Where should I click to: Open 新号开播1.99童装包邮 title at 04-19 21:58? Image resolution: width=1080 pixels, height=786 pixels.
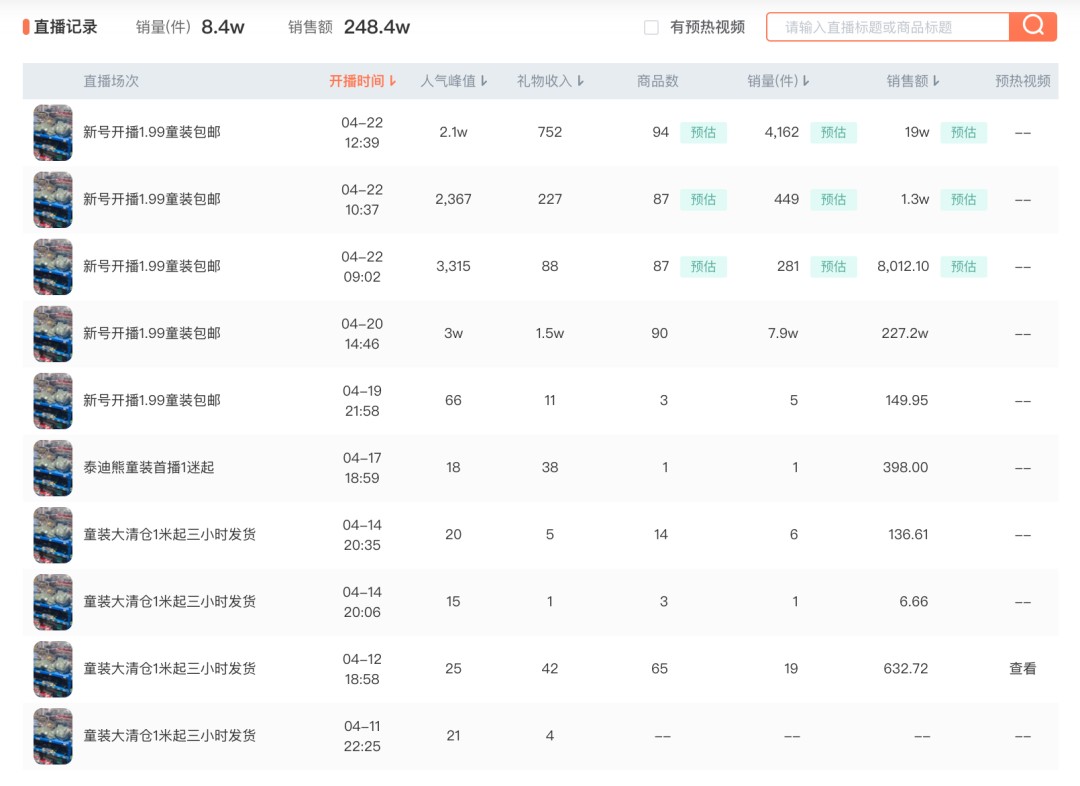(152, 400)
